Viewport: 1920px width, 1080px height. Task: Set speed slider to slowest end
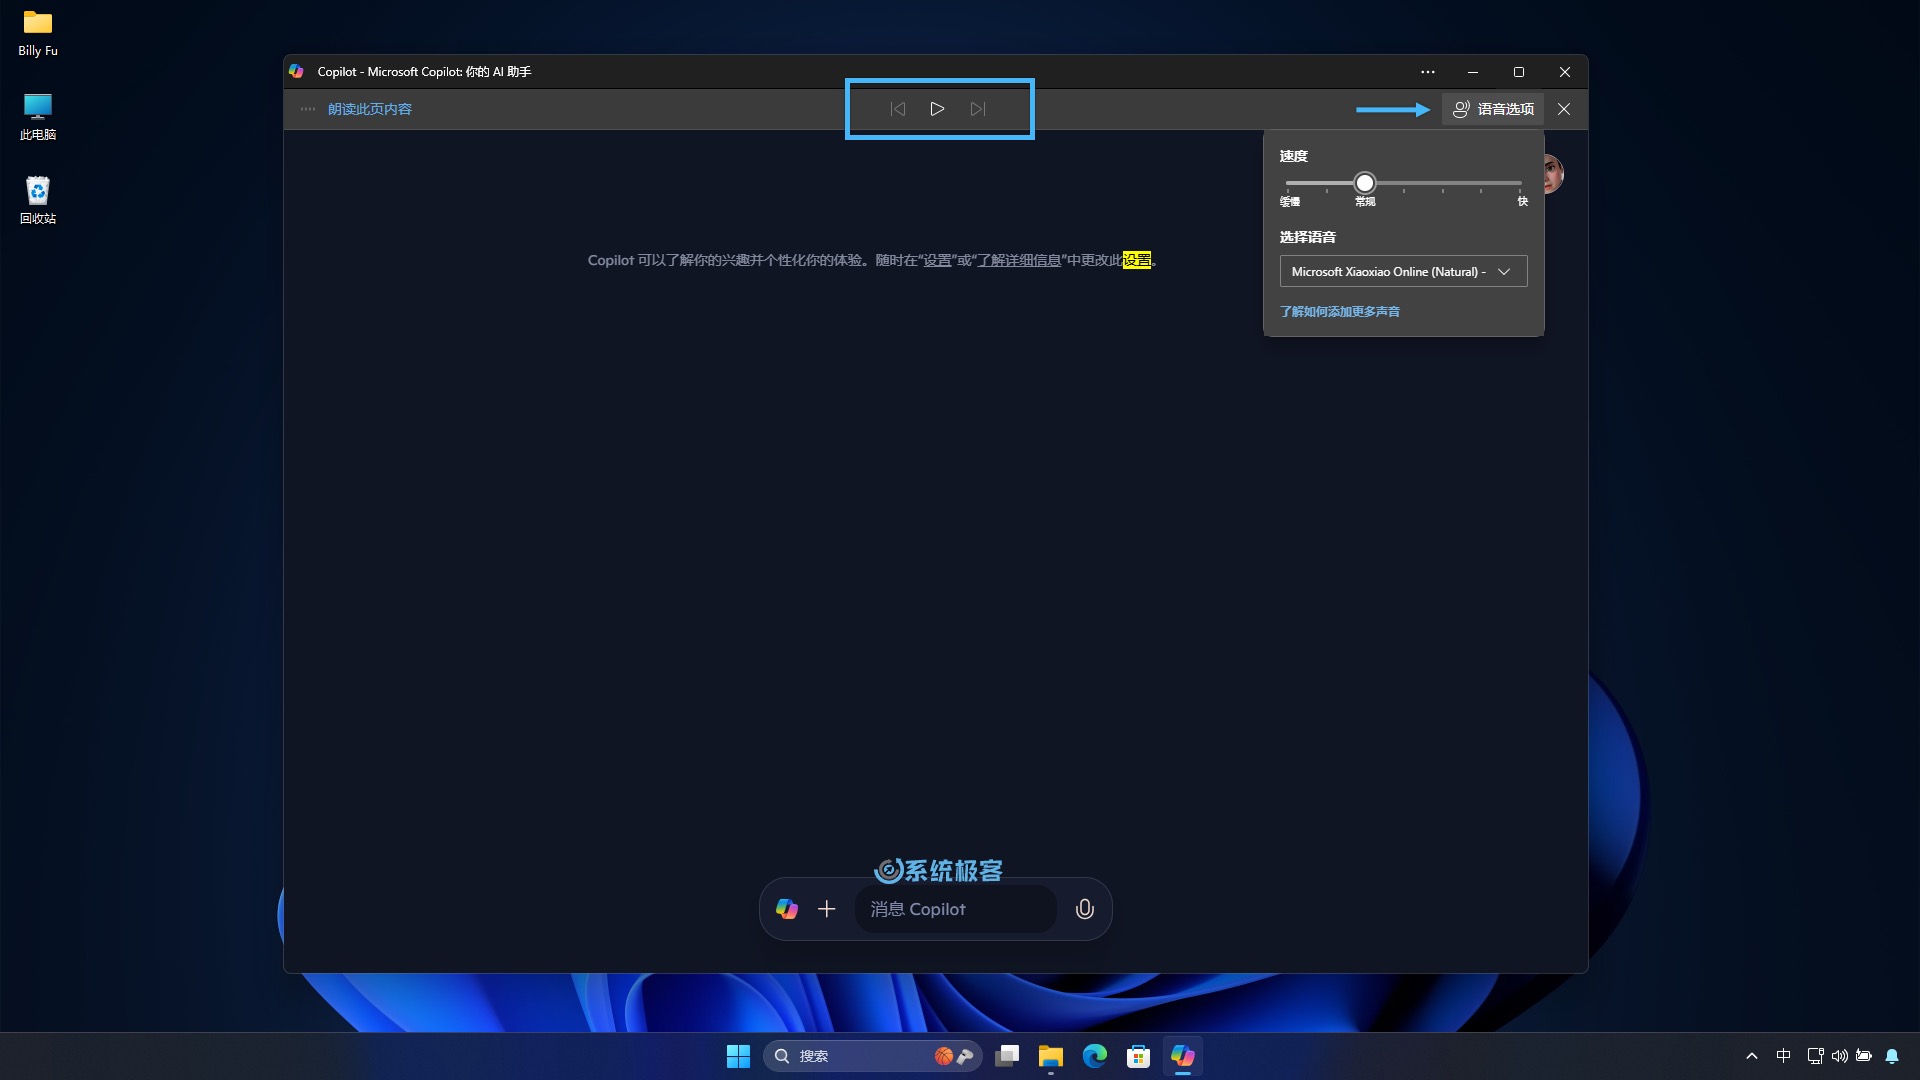pyautogui.click(x=1288, y=183)
